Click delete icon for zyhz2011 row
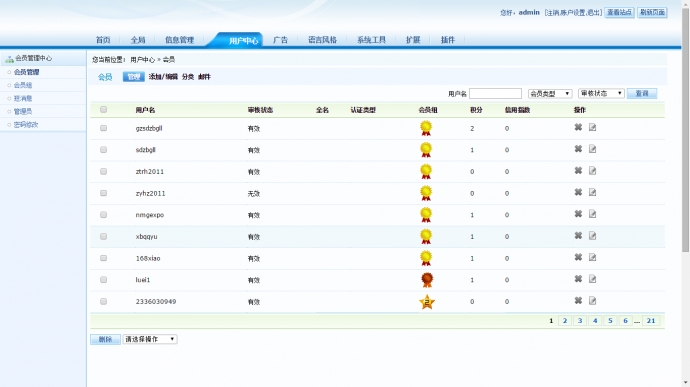The width and height of the screenshot is (690, 387). [578, 192]
